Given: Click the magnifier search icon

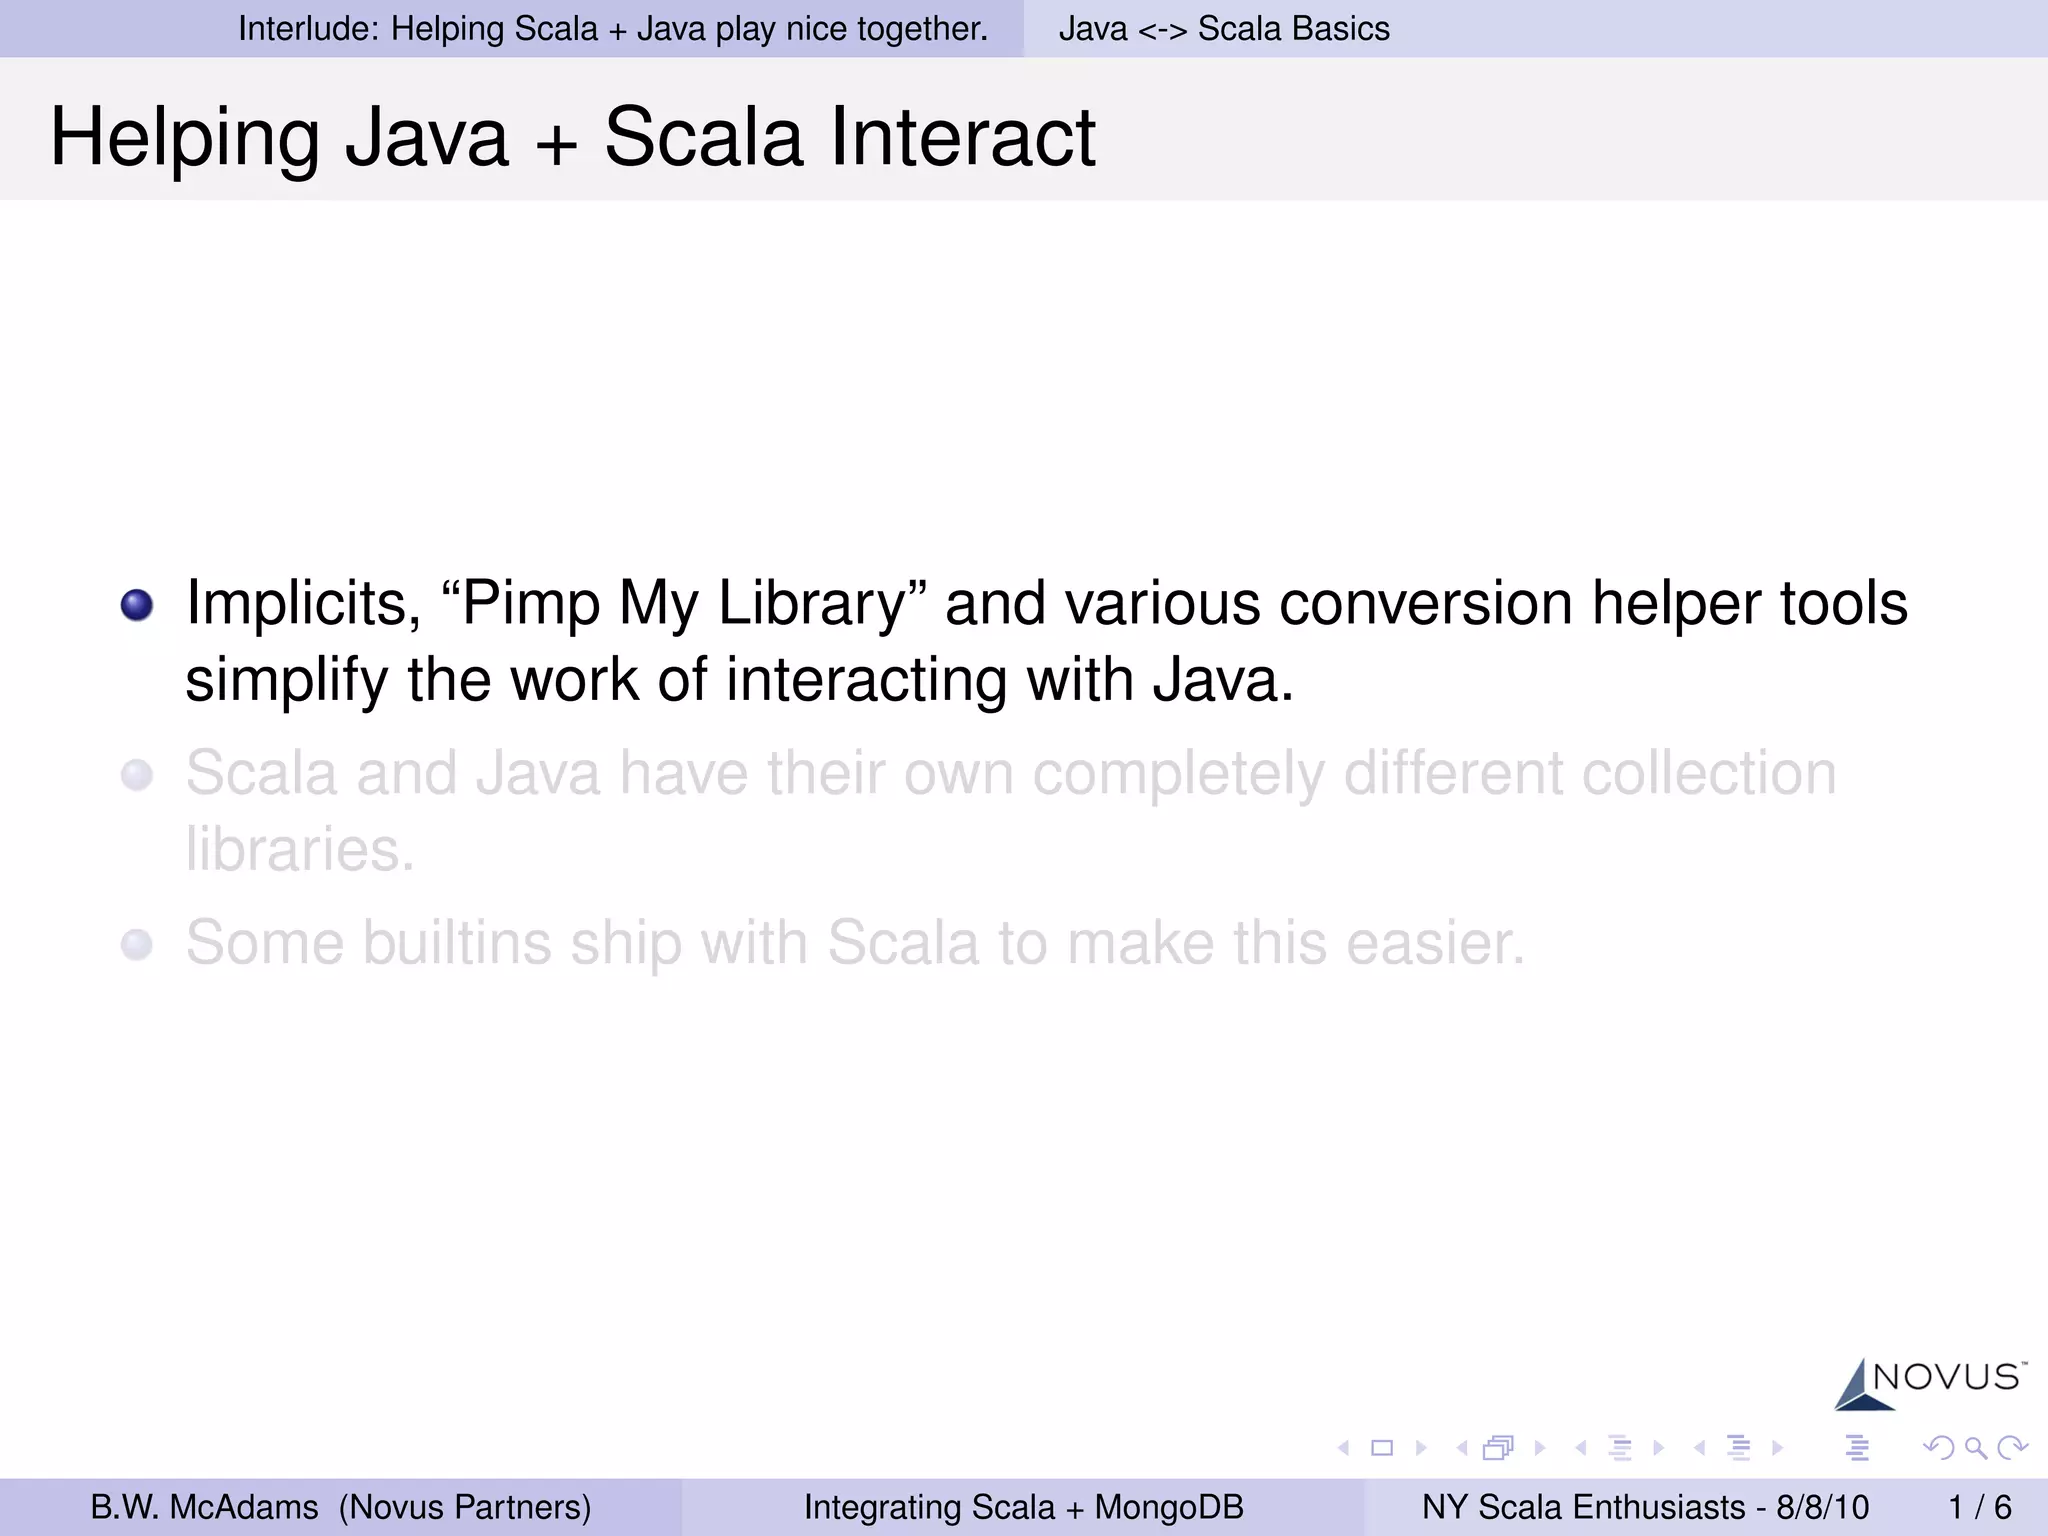Looking at the screenshot, I should click(1976, 1448).
